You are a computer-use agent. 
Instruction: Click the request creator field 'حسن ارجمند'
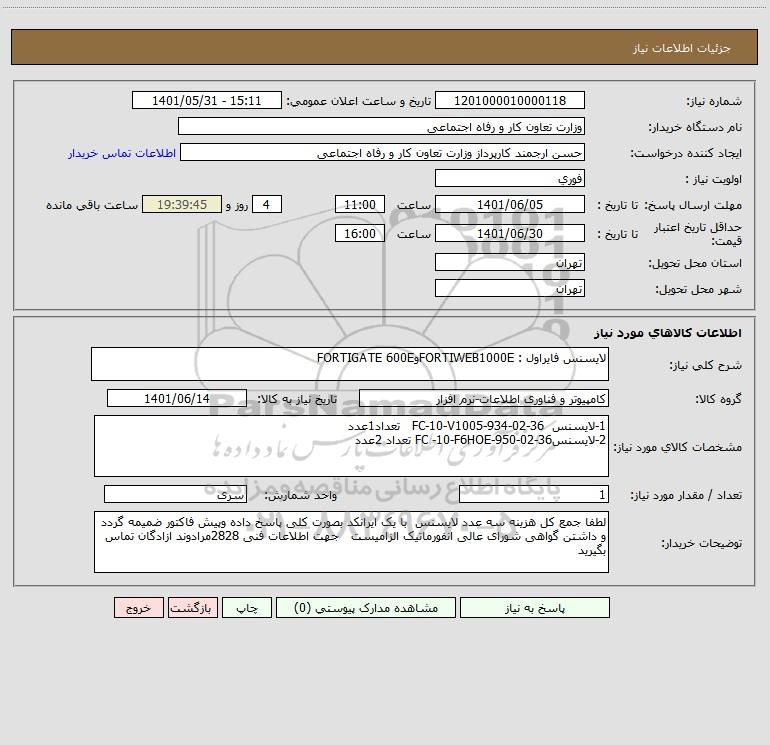coord(382,152)
